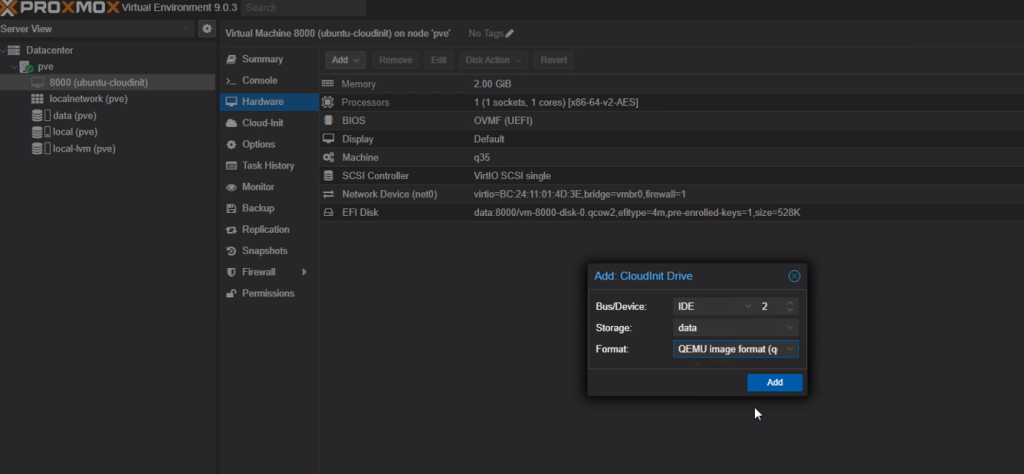Click the edit tags pencil icon
Viewport: 1024px width, 474px height.
510,34
